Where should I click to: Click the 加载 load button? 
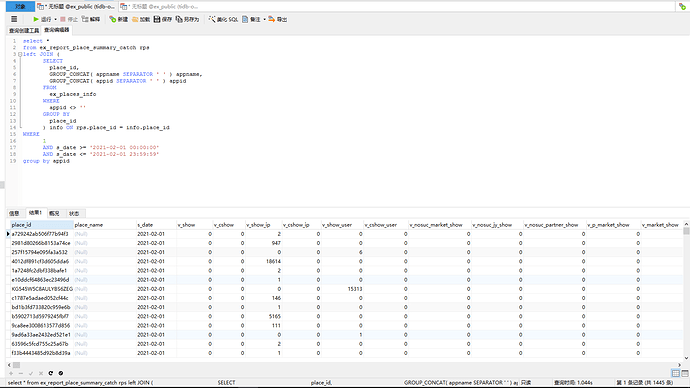pyautogui.click(x=141, y=19)
